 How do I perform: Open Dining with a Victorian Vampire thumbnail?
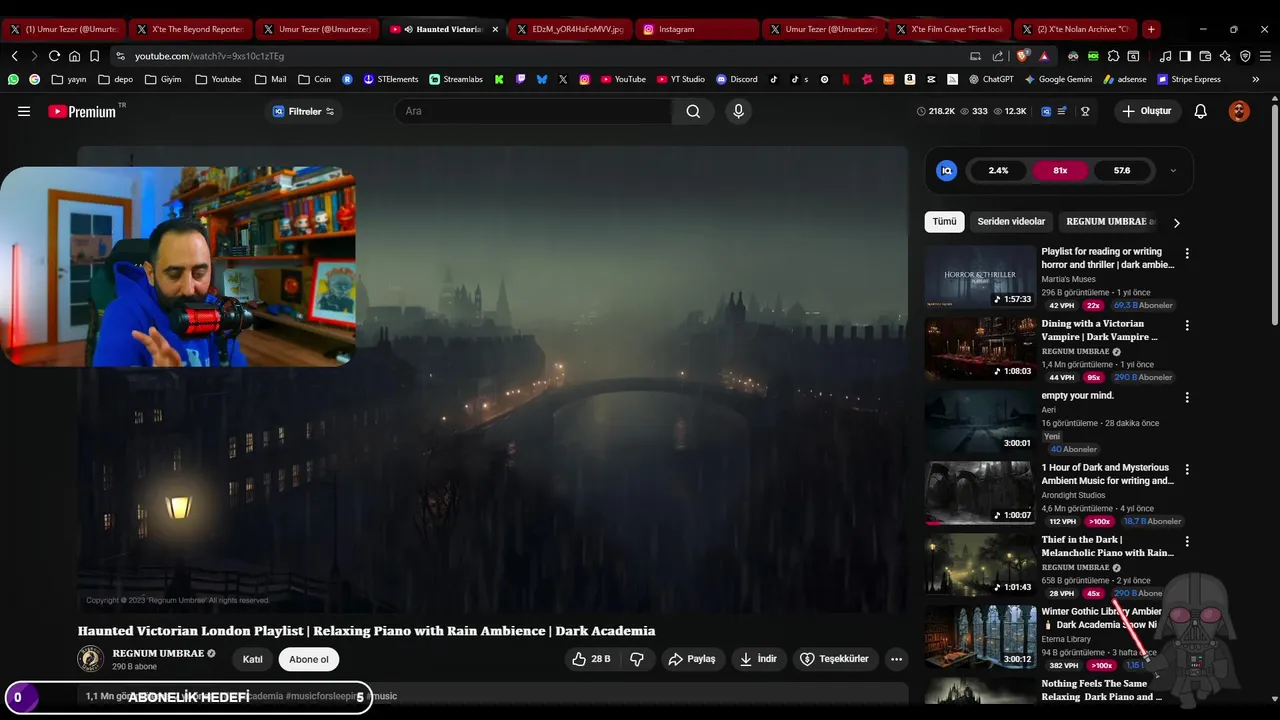(x=980, y=349)
